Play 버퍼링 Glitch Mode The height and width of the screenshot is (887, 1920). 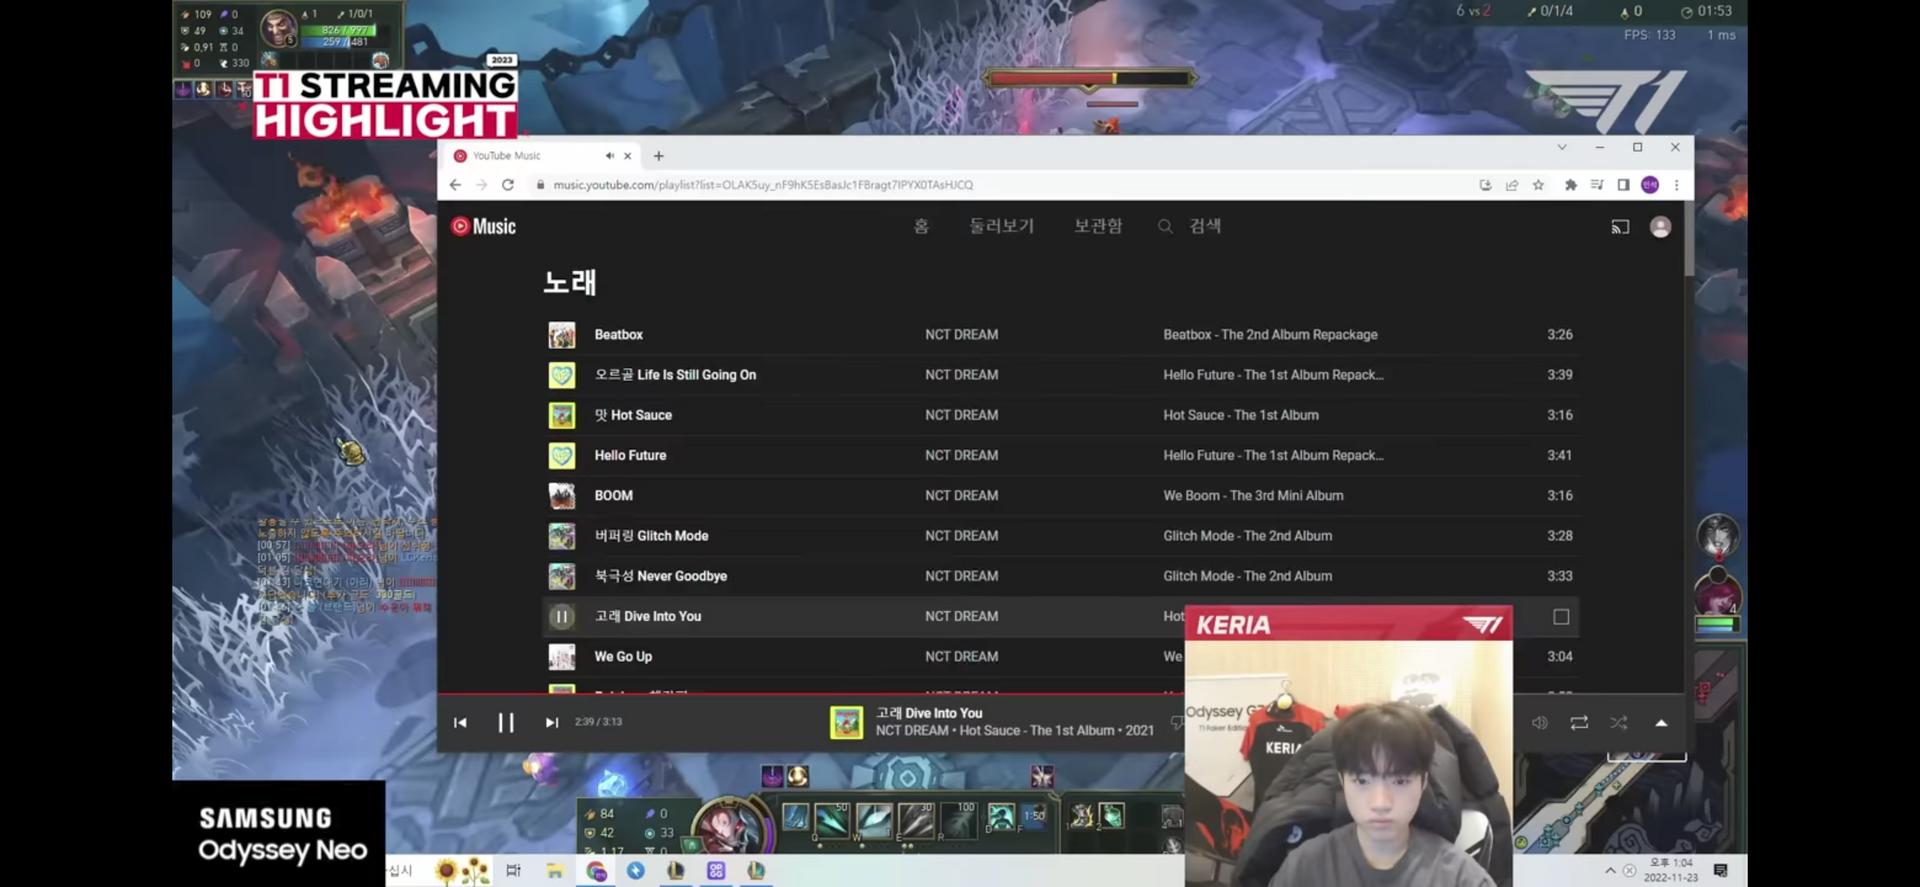pos(651,536)
